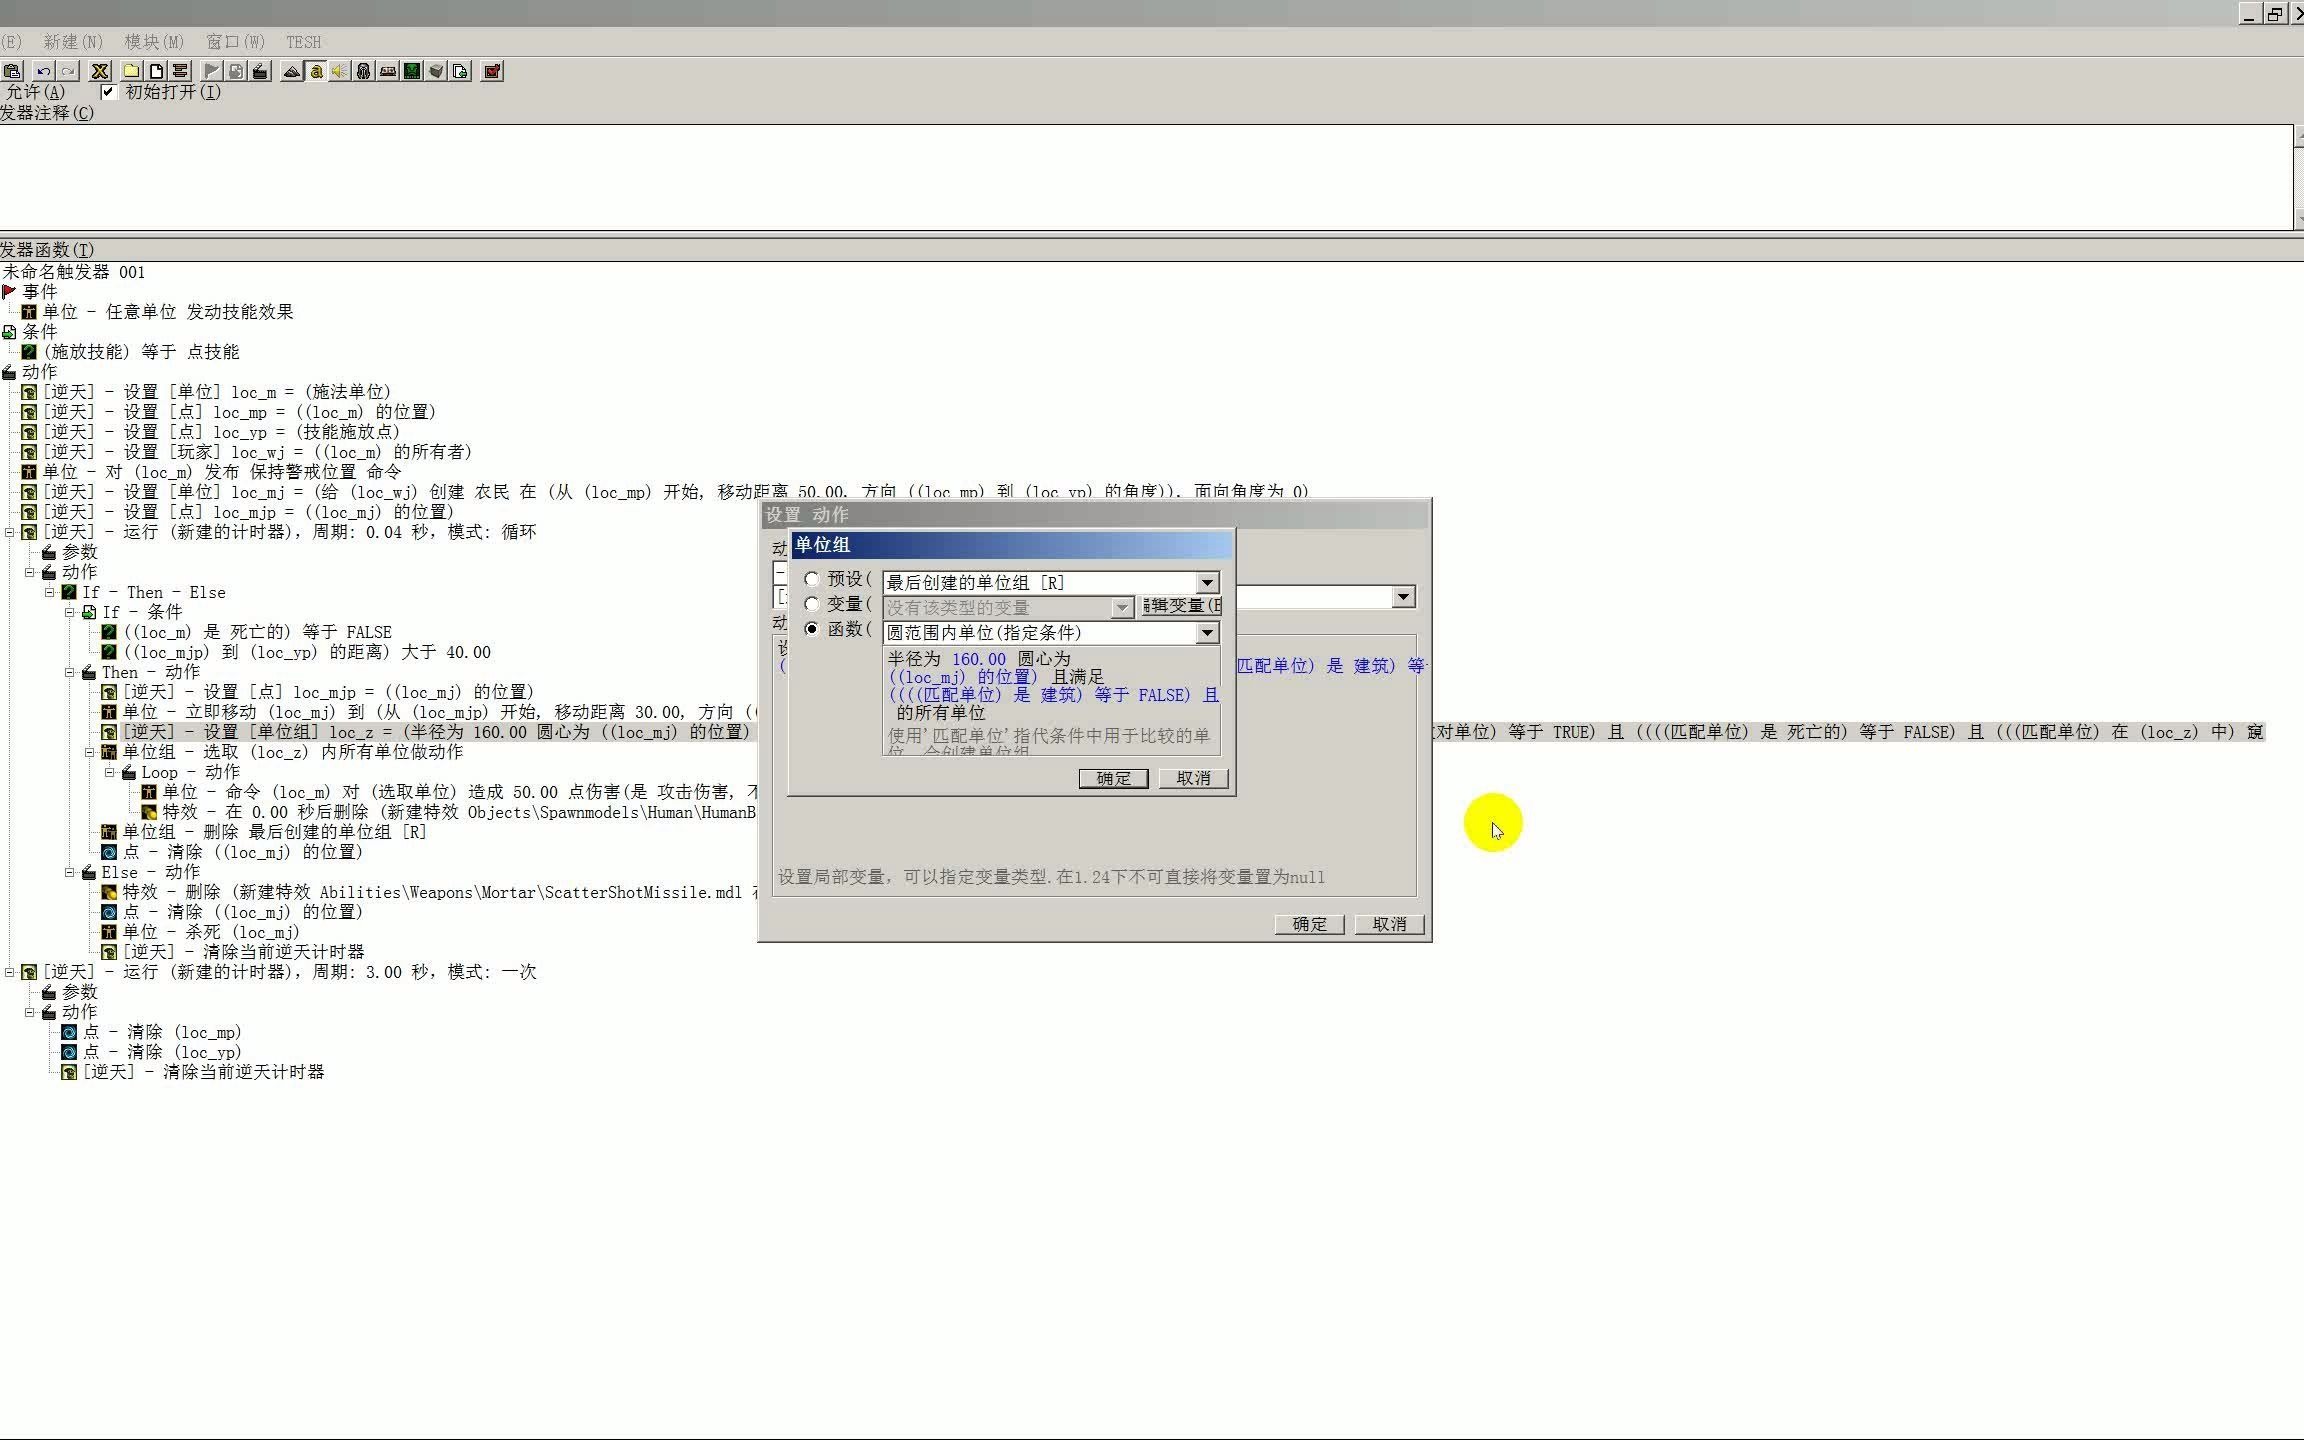Edit the ((loc_mj) 的位置) center link
Viewport: 2304px width, 1440px height.
963,677
